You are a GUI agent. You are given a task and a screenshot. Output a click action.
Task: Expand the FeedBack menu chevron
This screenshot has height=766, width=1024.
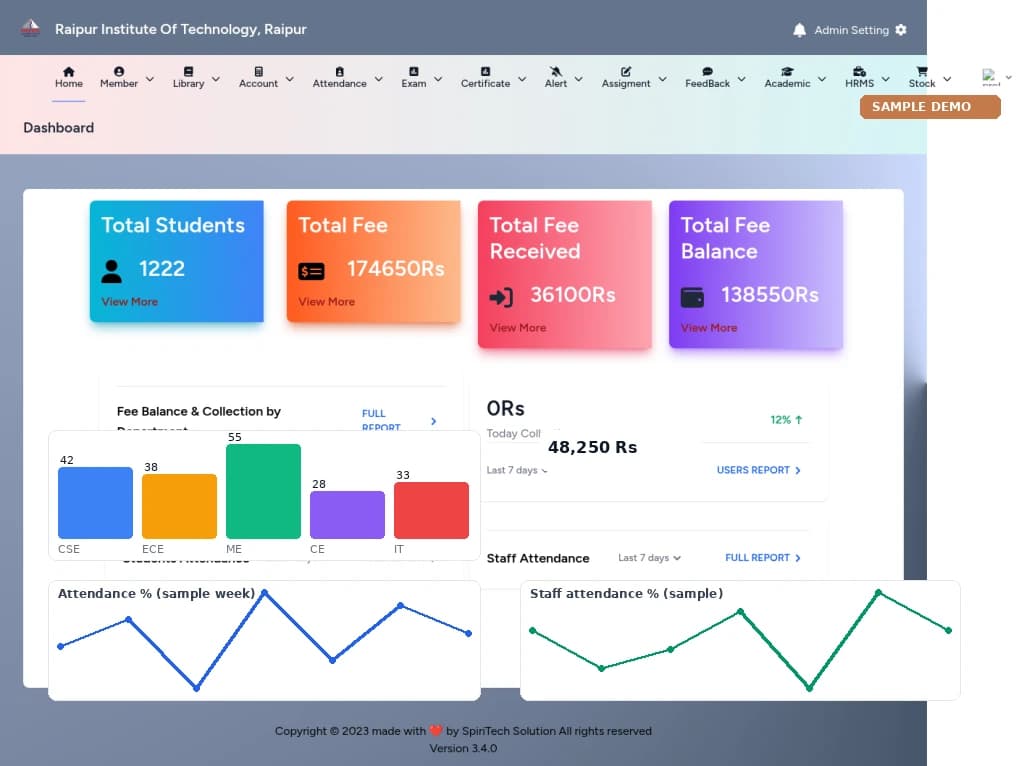pyautogui.click(x=742, y=79)
